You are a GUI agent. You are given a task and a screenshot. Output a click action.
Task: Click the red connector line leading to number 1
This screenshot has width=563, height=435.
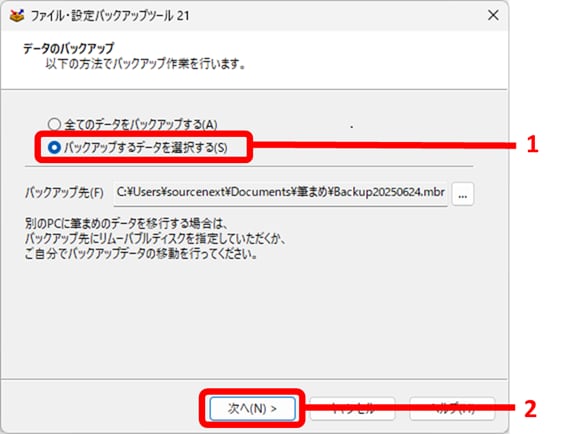(x=383, y=145)
